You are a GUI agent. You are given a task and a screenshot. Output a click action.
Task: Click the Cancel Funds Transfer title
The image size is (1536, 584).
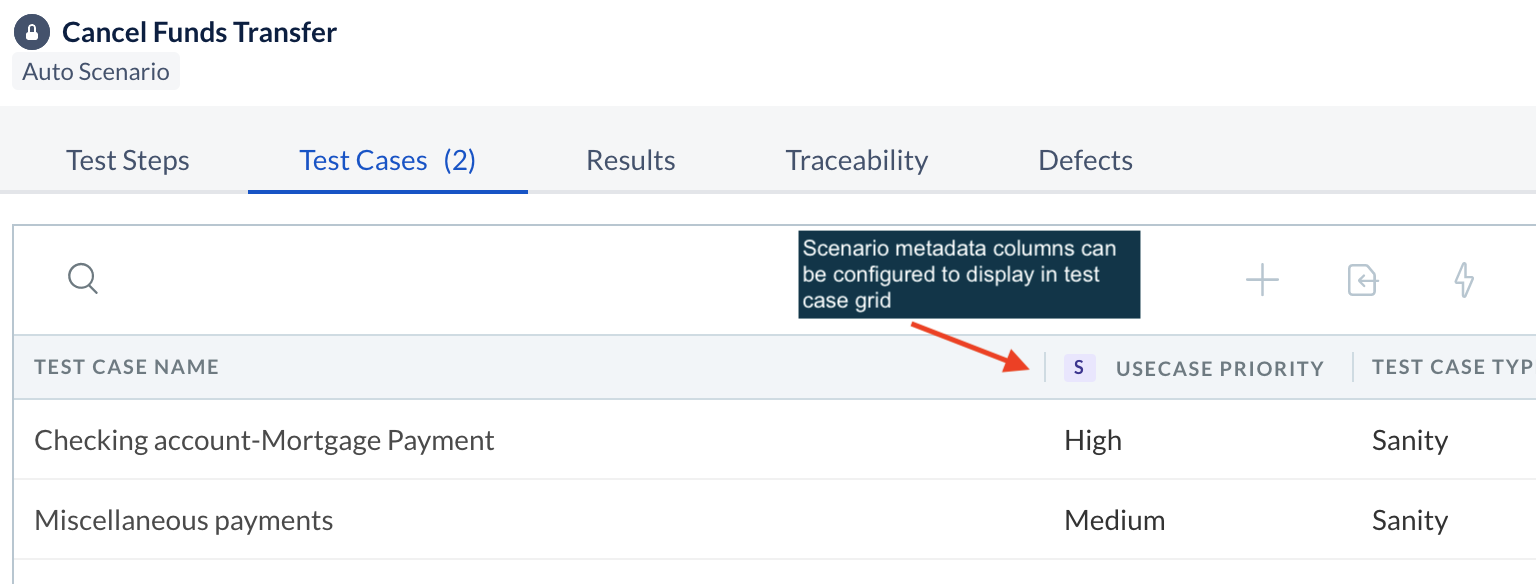click(x=199, y=32)
